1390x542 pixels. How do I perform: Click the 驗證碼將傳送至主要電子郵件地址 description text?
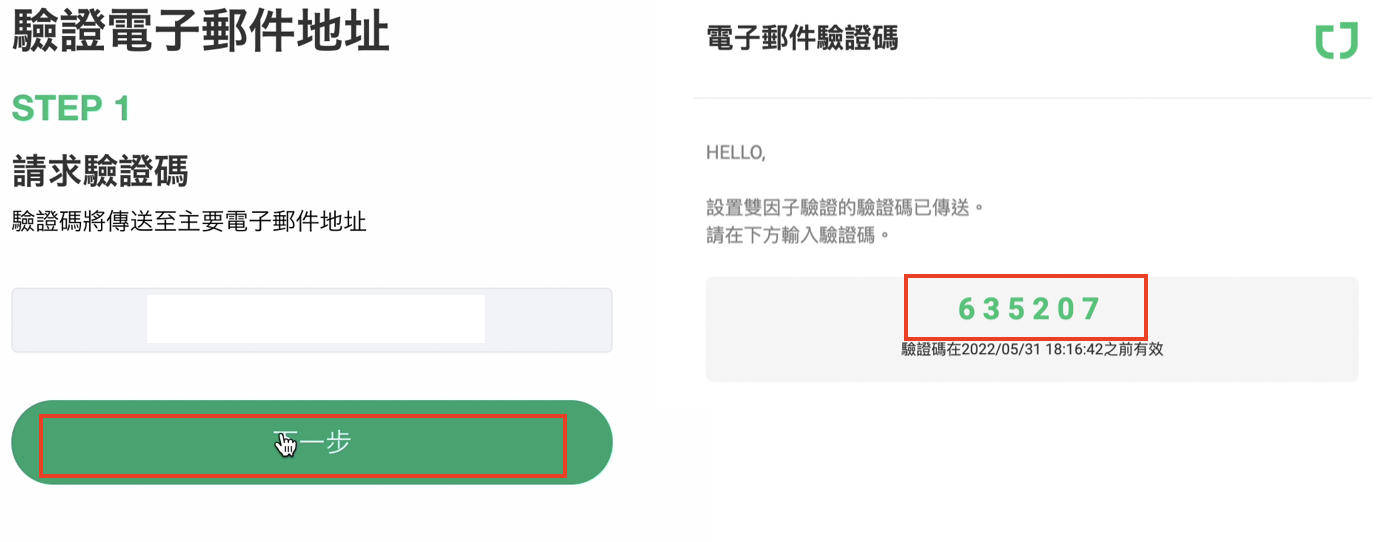pos(189,221)
